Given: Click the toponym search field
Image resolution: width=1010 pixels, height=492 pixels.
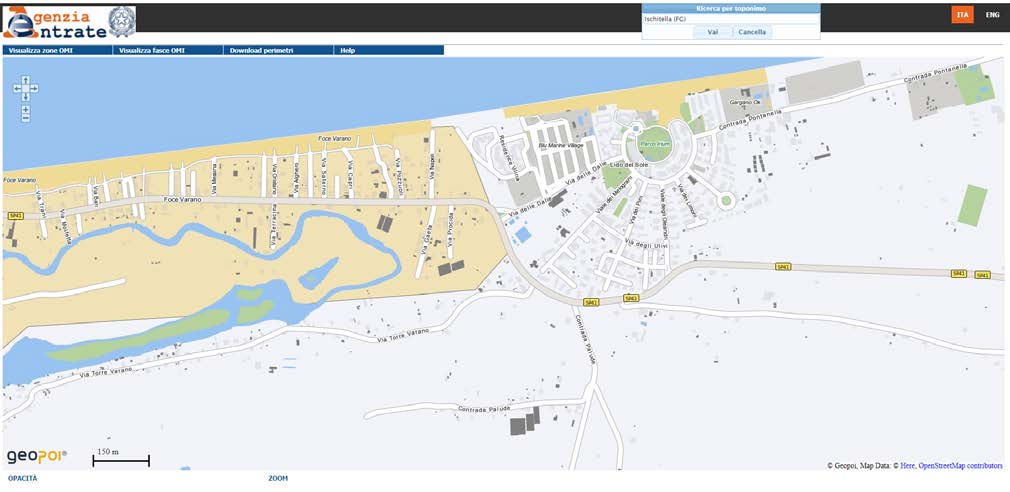Looking at the screenshot, I should point(730,19).
